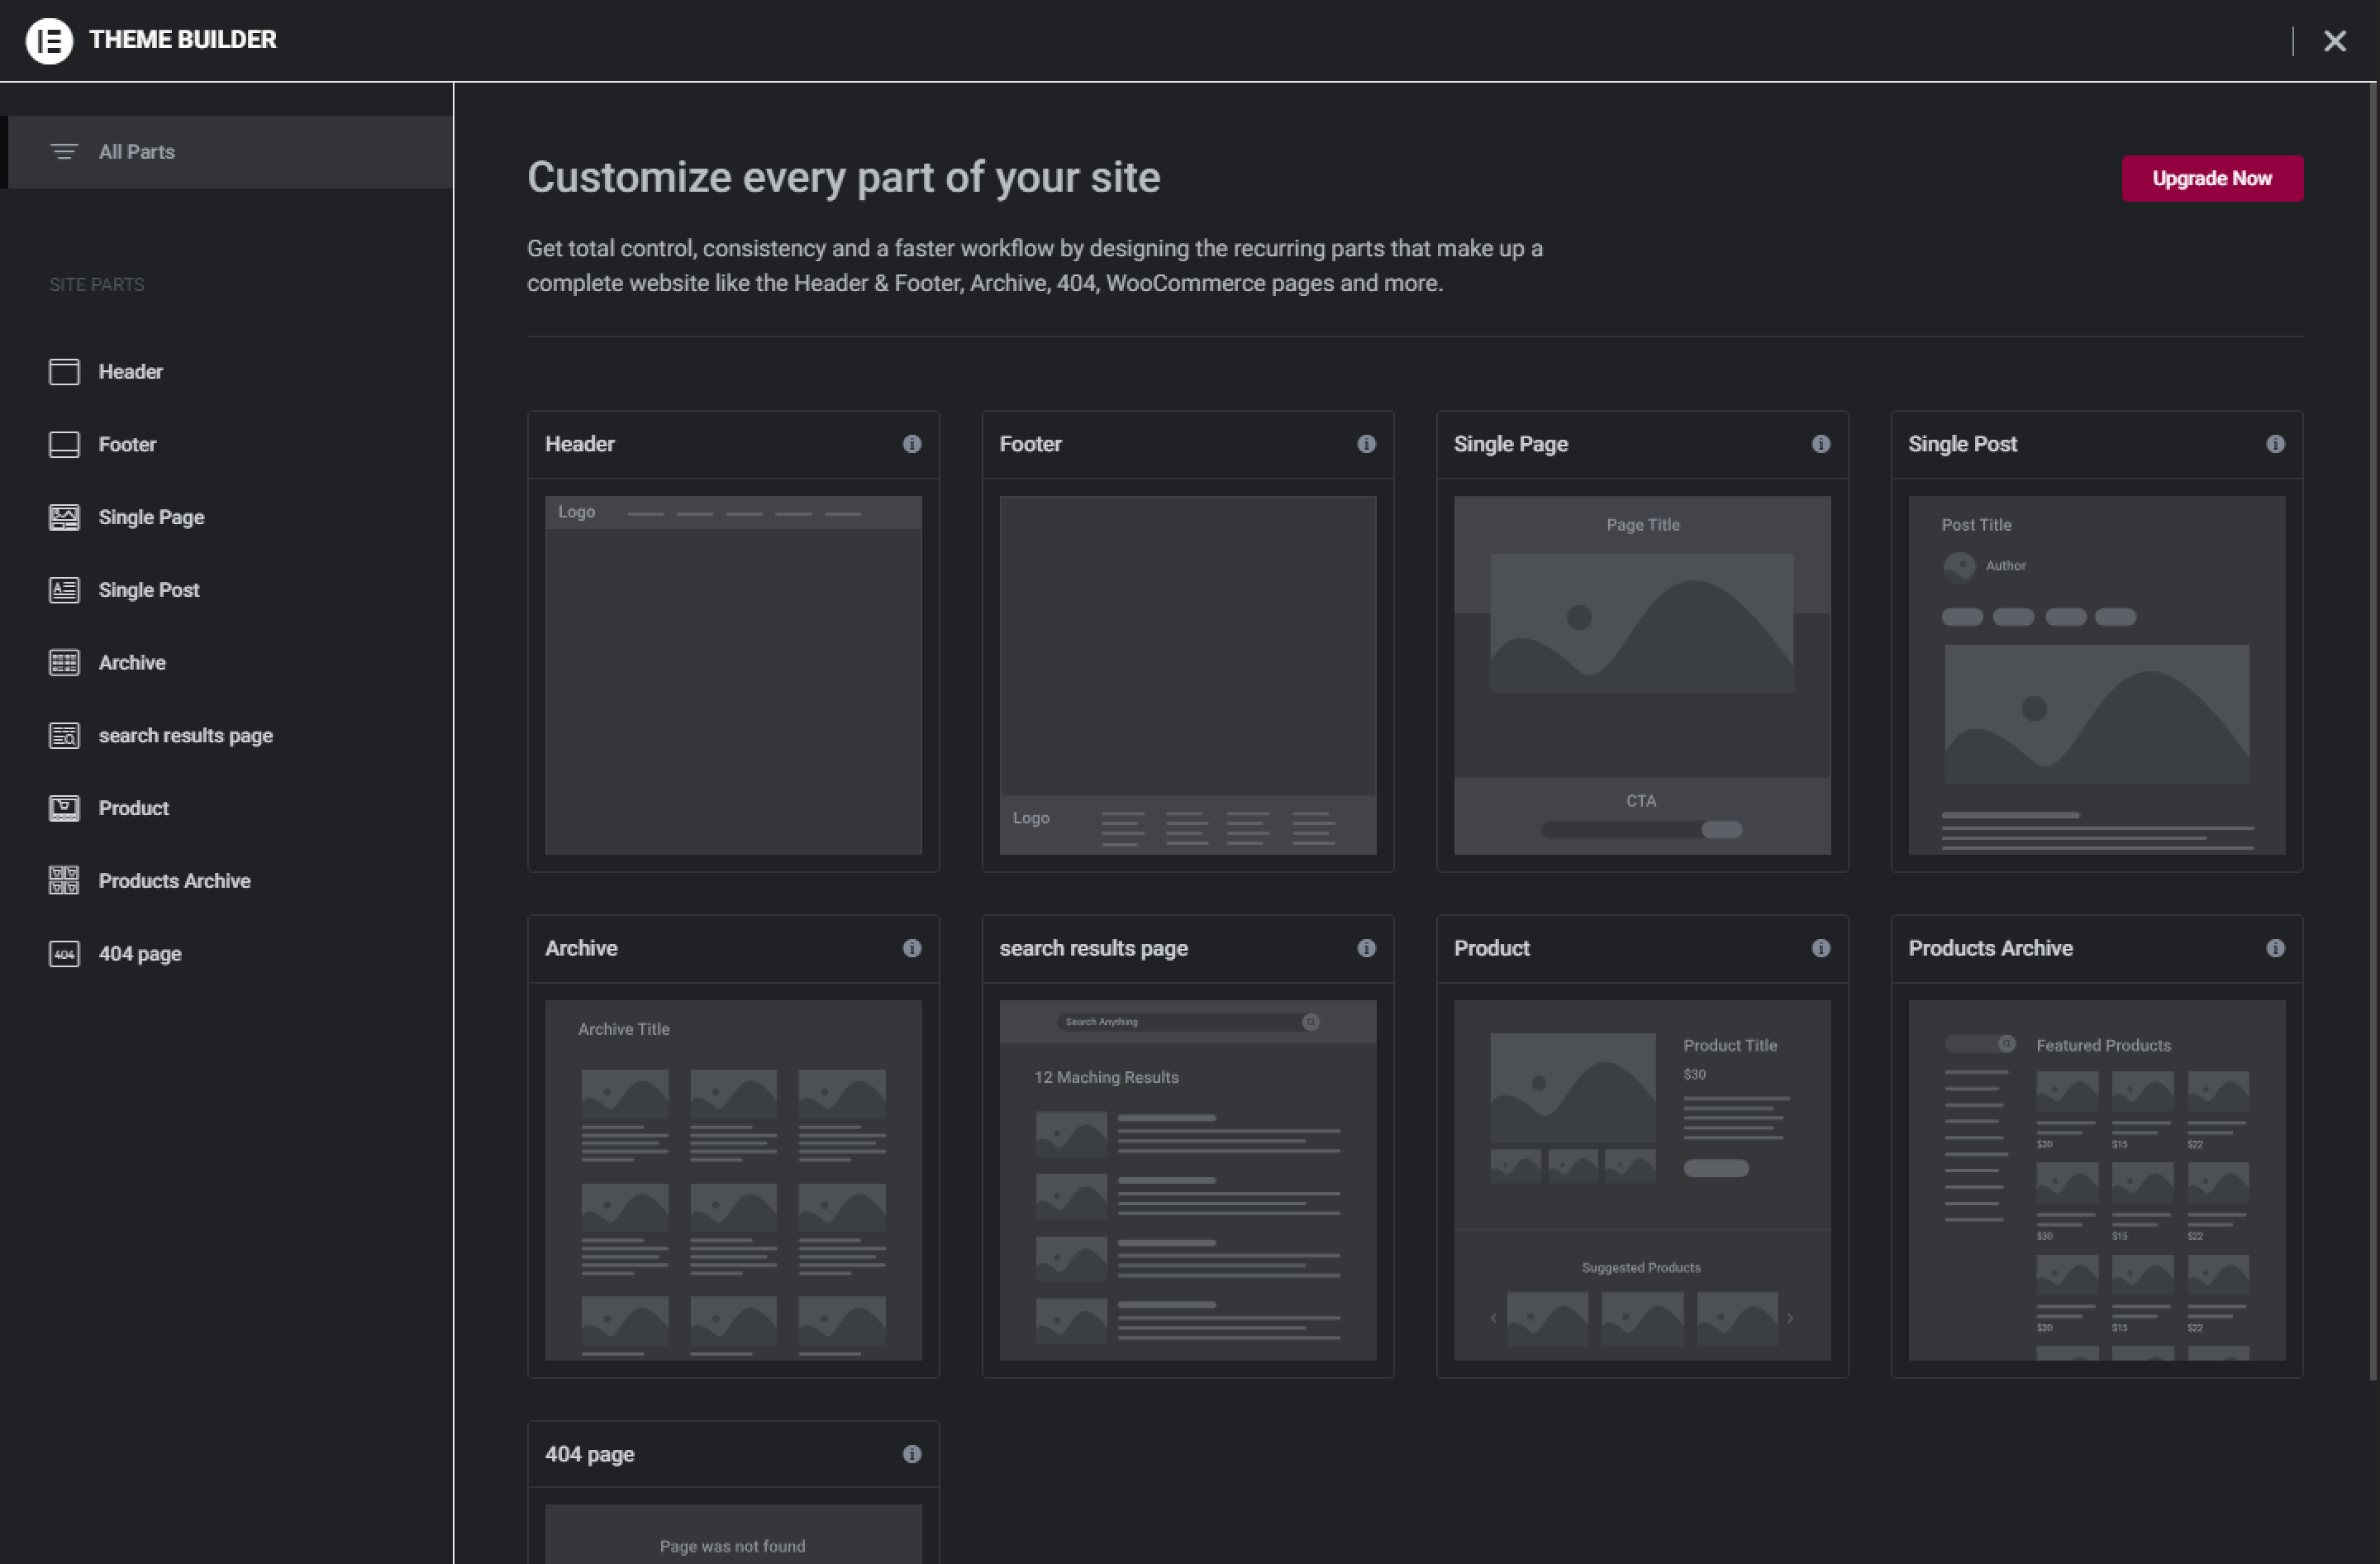
Task: Show info for search results page card
Action: 1366,948
